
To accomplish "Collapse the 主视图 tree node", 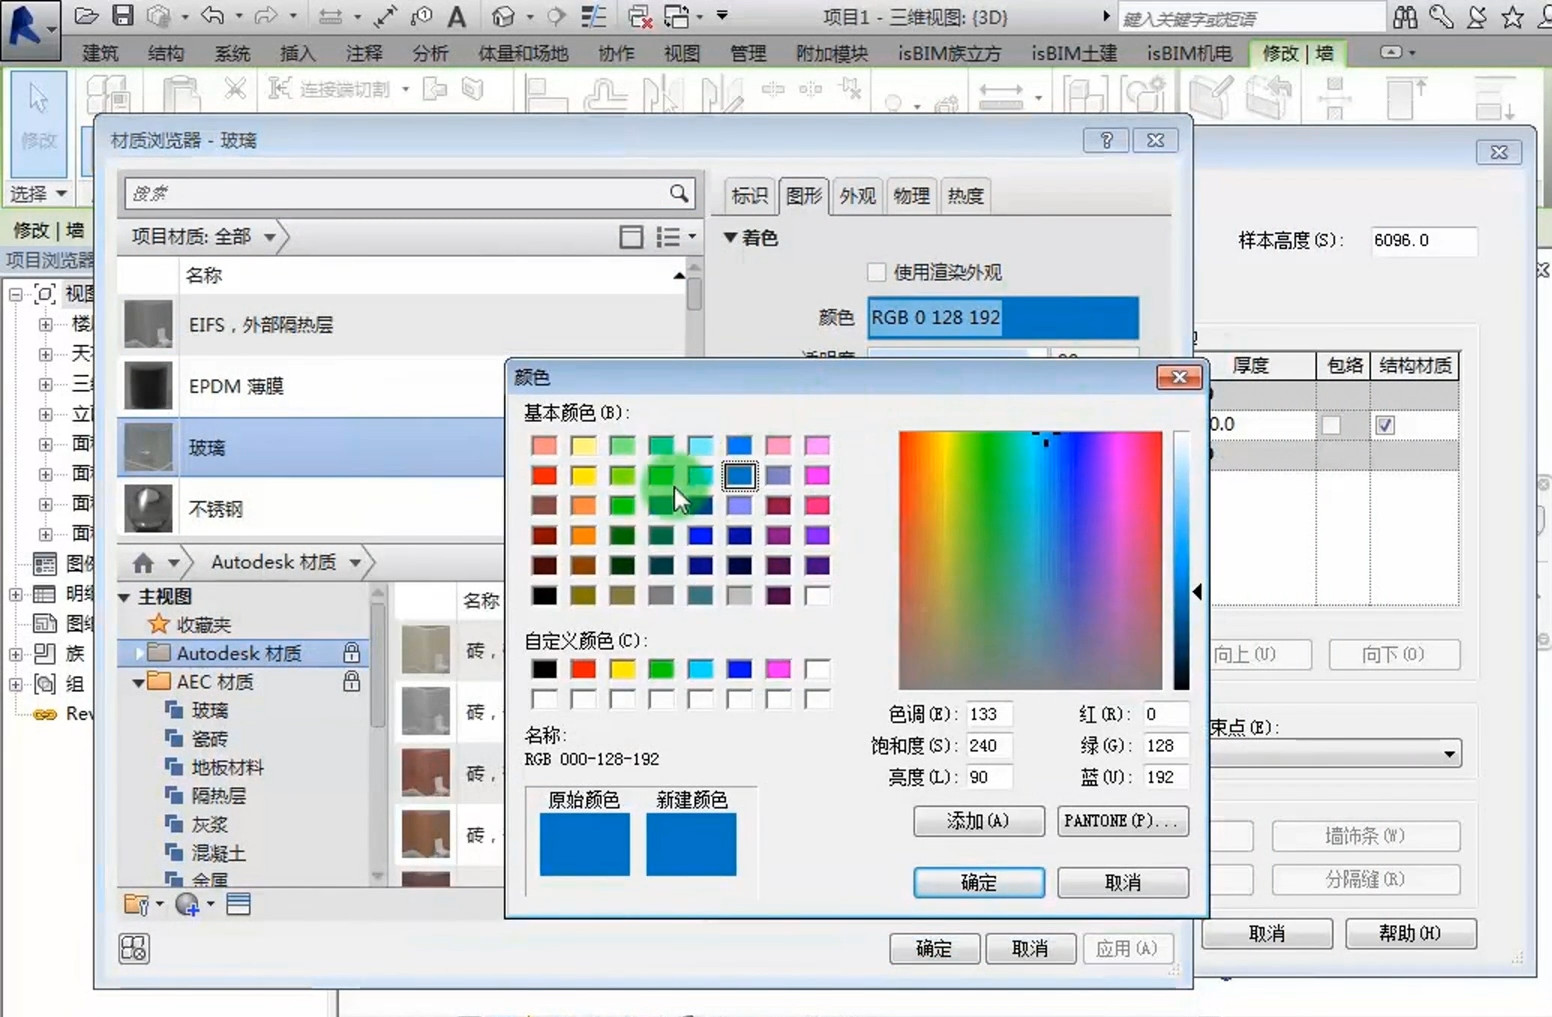I will [x=125, y=597].
